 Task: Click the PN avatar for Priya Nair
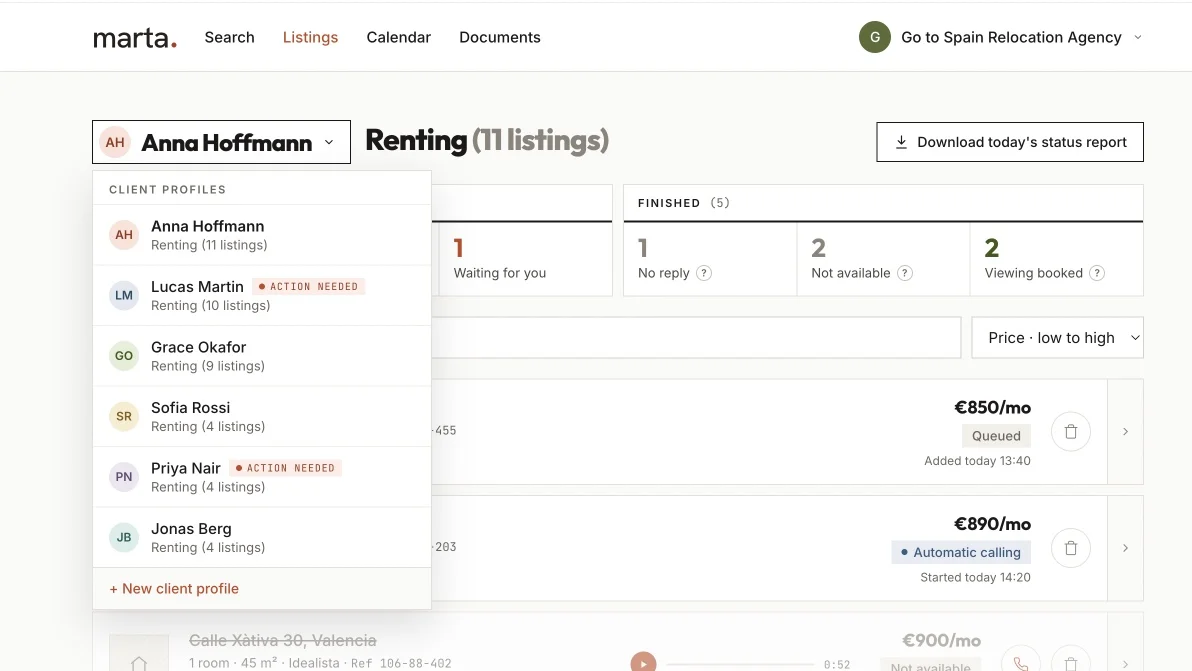pyautogui.click(x=124, y=477)
